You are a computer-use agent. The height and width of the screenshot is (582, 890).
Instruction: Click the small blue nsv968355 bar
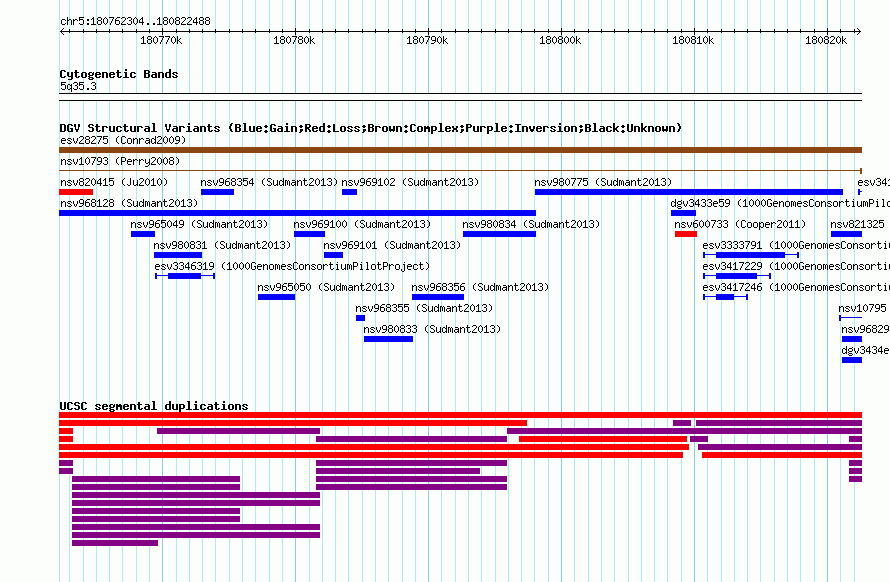point(360,318)
